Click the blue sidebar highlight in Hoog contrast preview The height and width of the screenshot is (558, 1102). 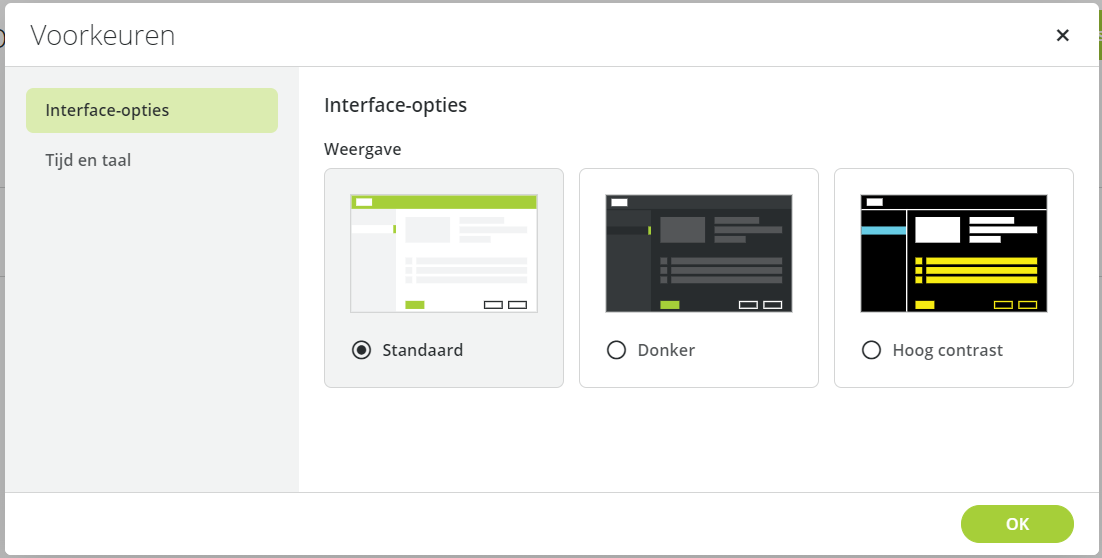tap(883, 231)
